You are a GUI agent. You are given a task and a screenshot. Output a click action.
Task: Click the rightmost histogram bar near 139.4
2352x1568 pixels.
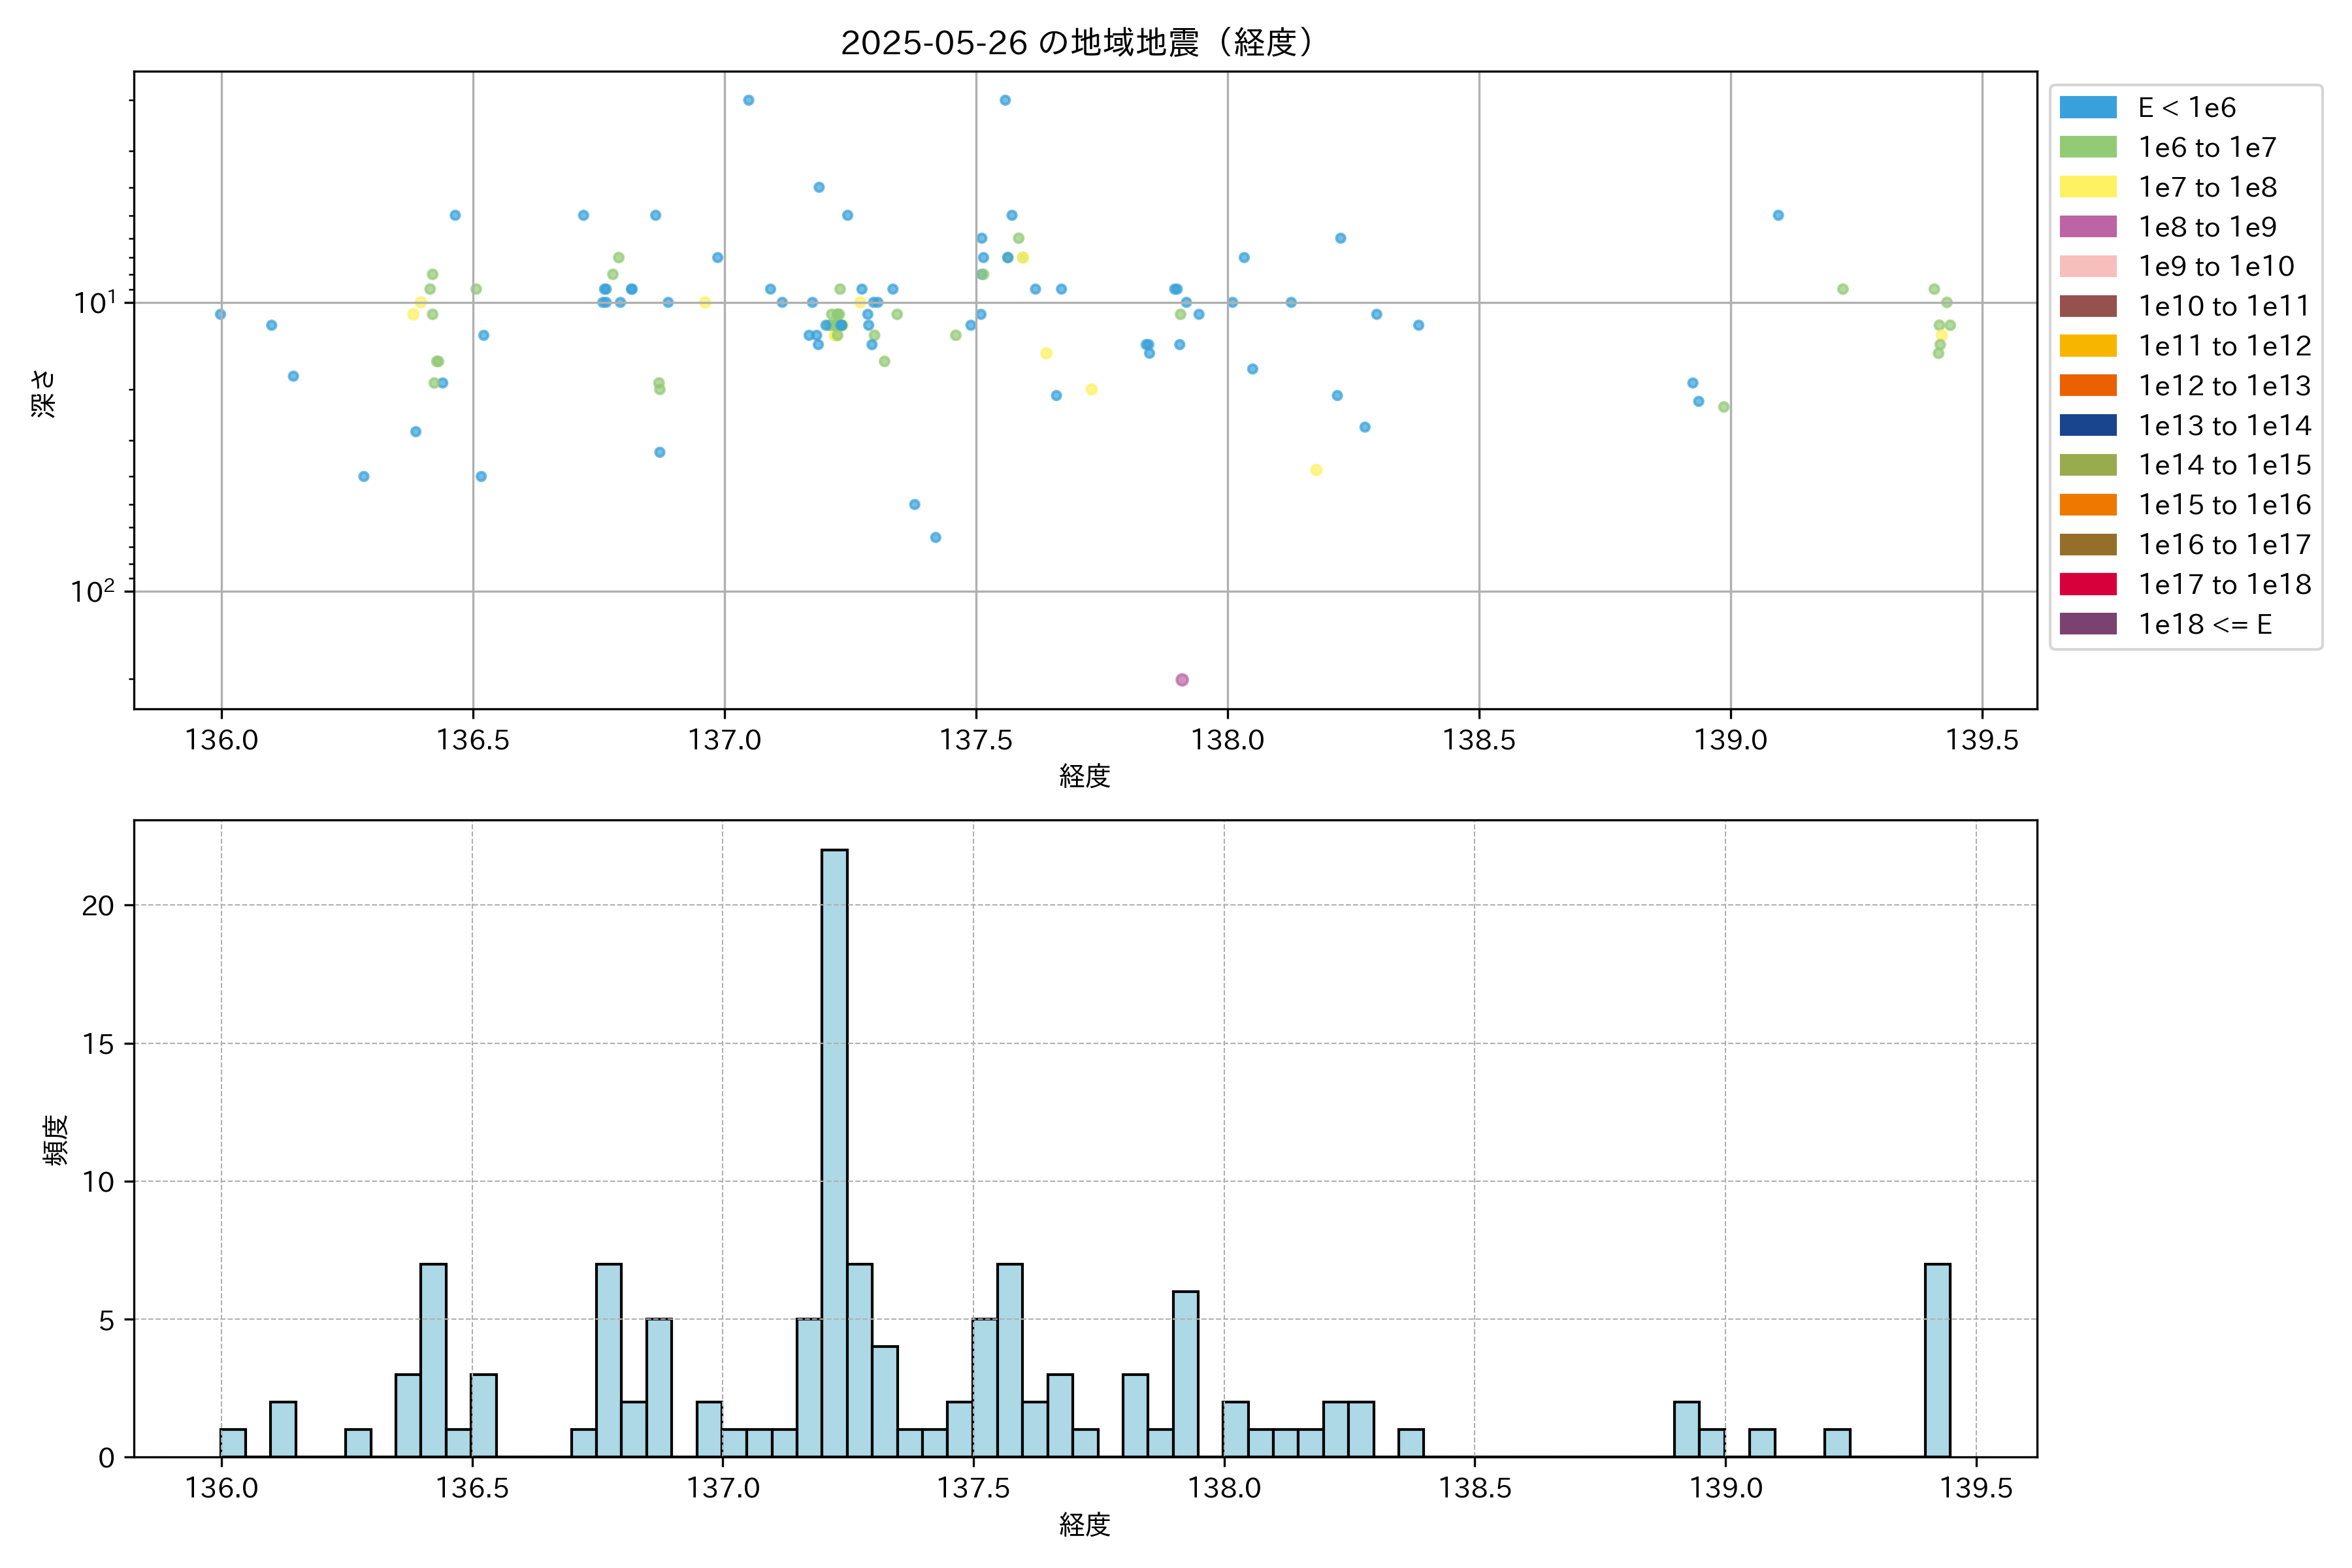coord(1937,1360)
